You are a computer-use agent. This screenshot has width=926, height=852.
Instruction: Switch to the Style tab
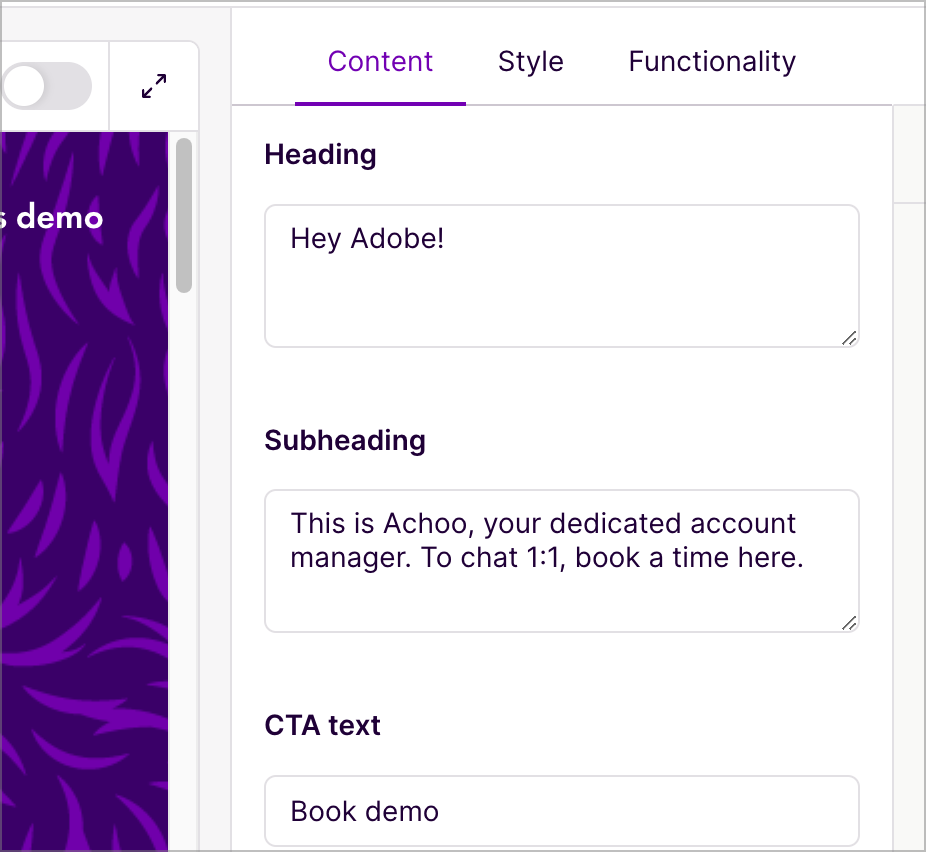[530, 61]
